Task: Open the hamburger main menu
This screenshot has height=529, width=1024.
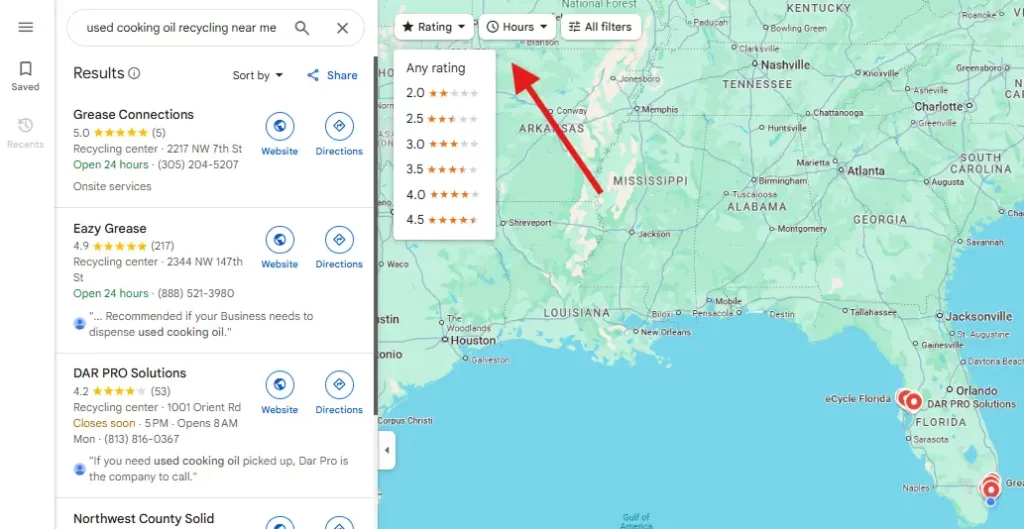Action: point(25,27)
